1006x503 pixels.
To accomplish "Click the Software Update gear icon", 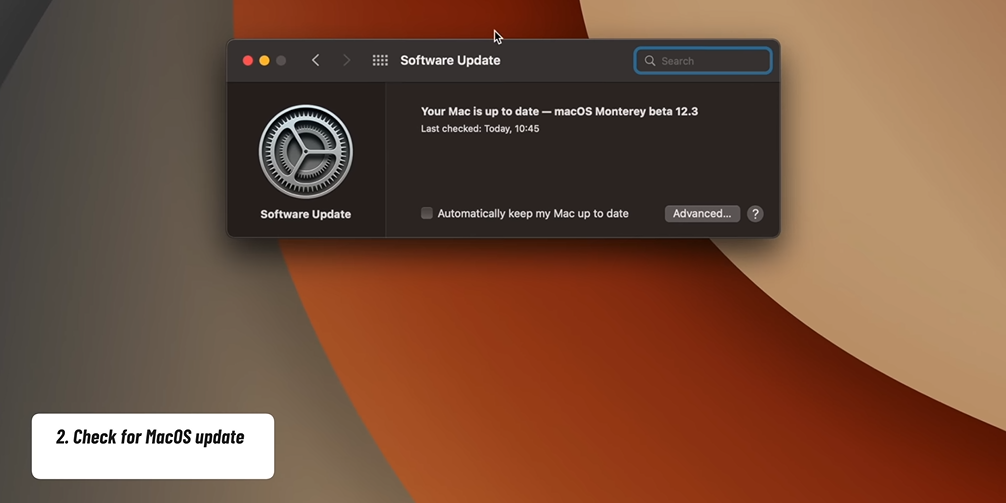I will click(x=305, y=151).
